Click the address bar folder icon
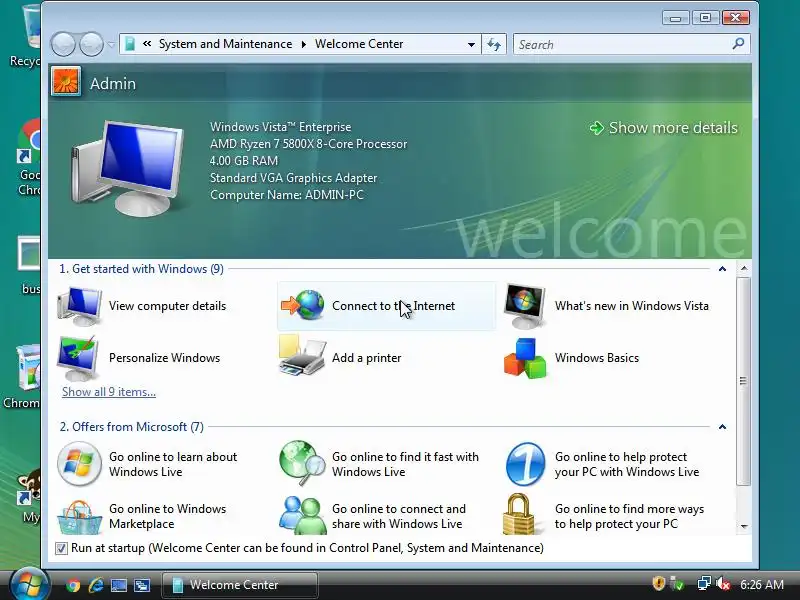 [130, 44]
